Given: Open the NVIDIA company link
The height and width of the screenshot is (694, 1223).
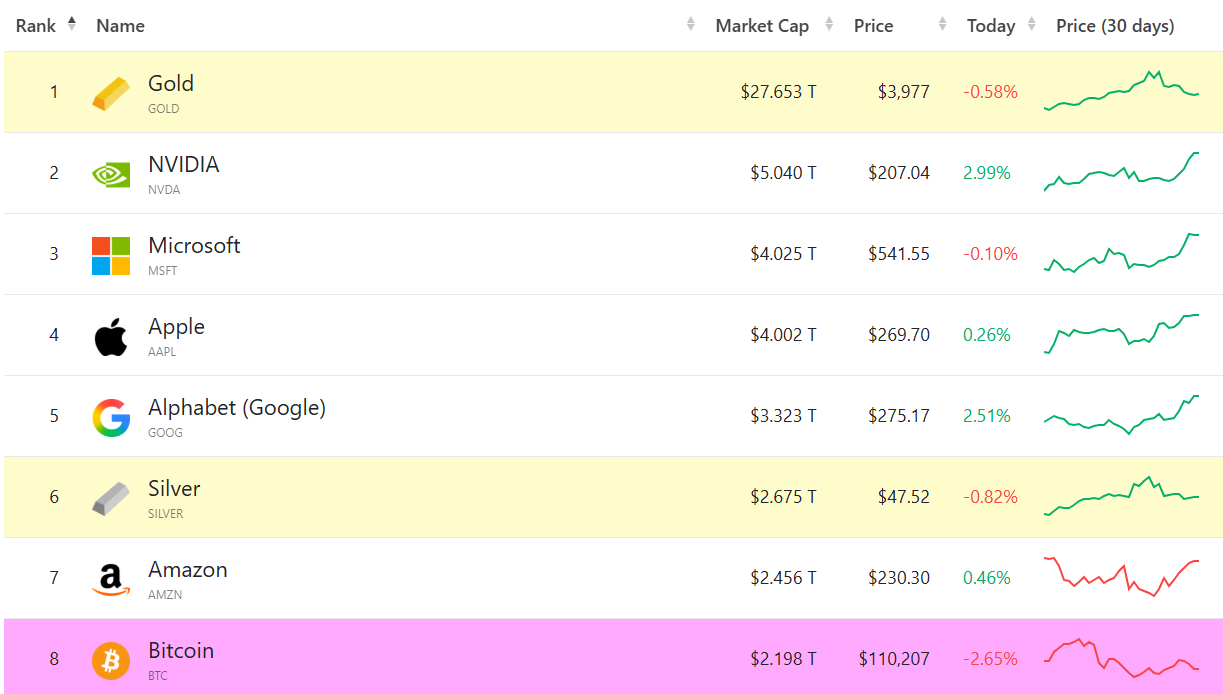Looking at the screenshot, I should click(184, 165).
